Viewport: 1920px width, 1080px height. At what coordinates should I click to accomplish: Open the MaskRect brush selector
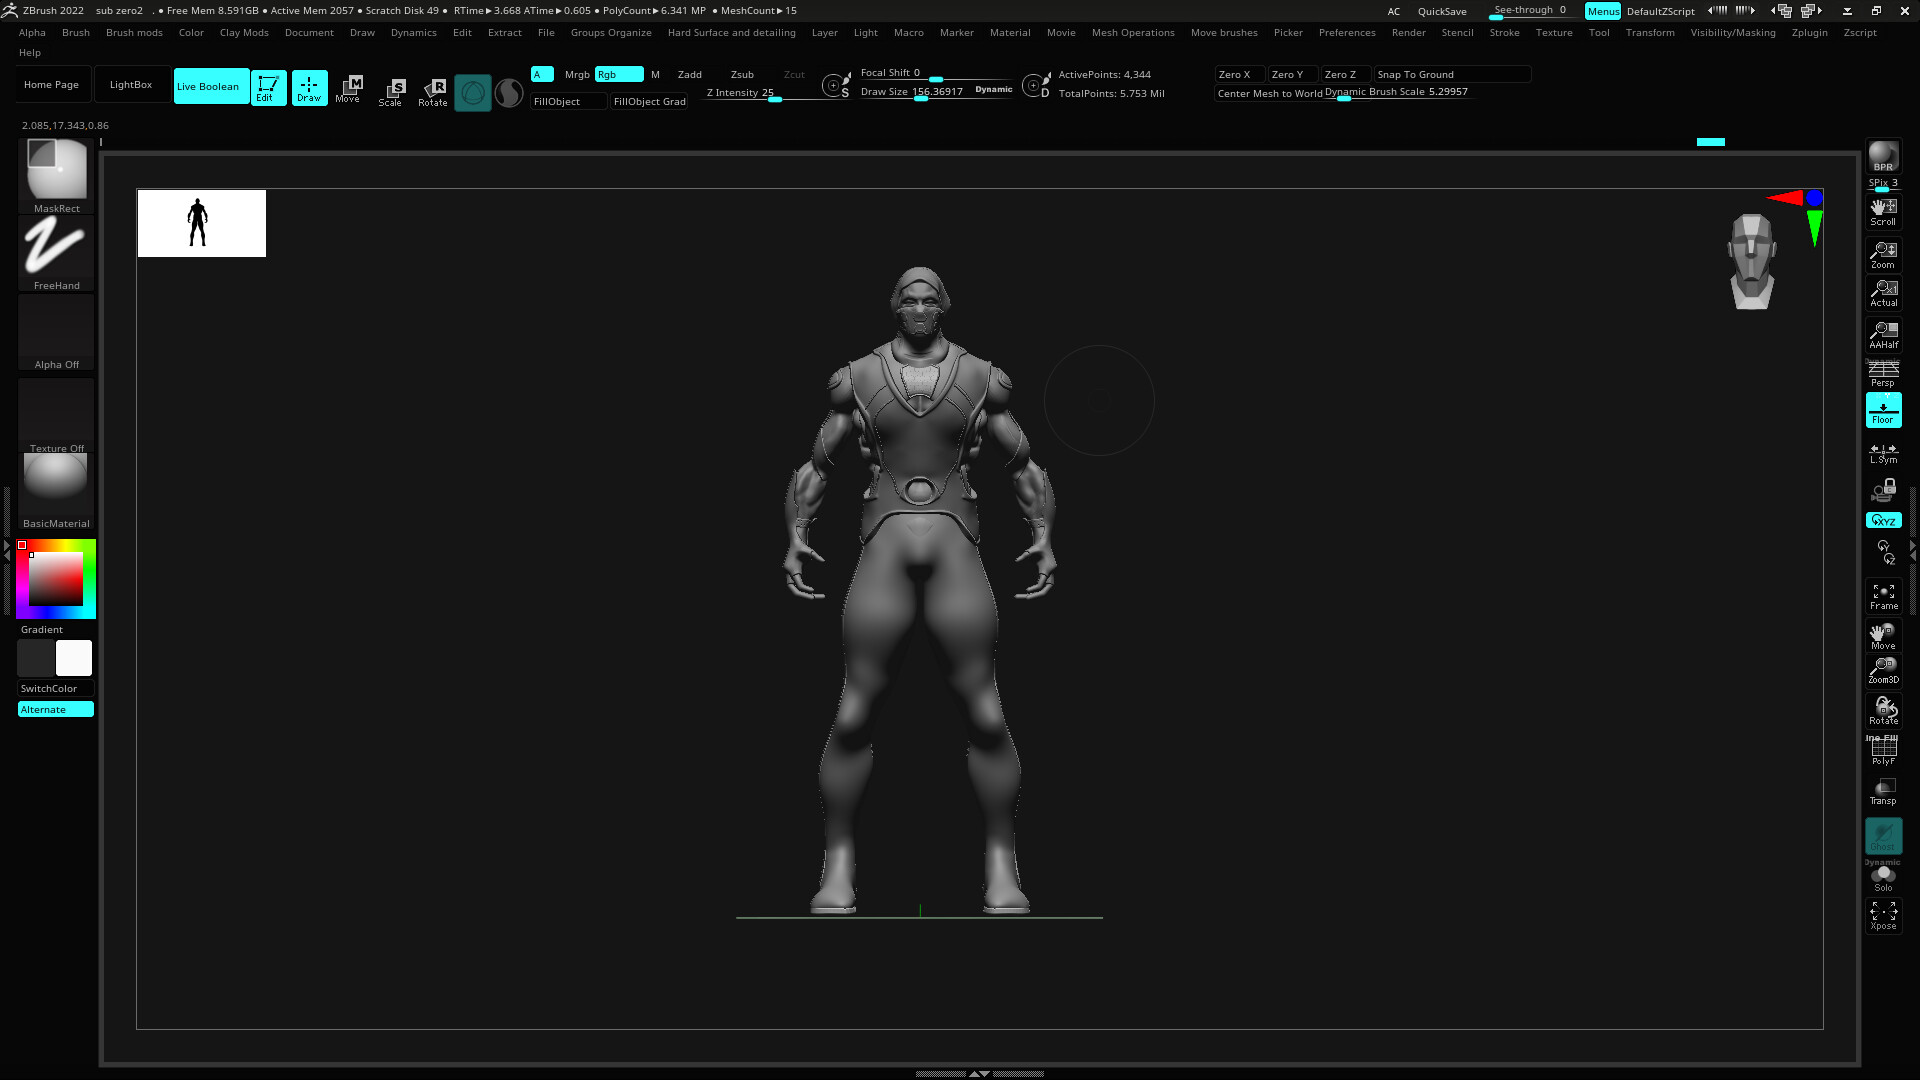click(56, 174)
